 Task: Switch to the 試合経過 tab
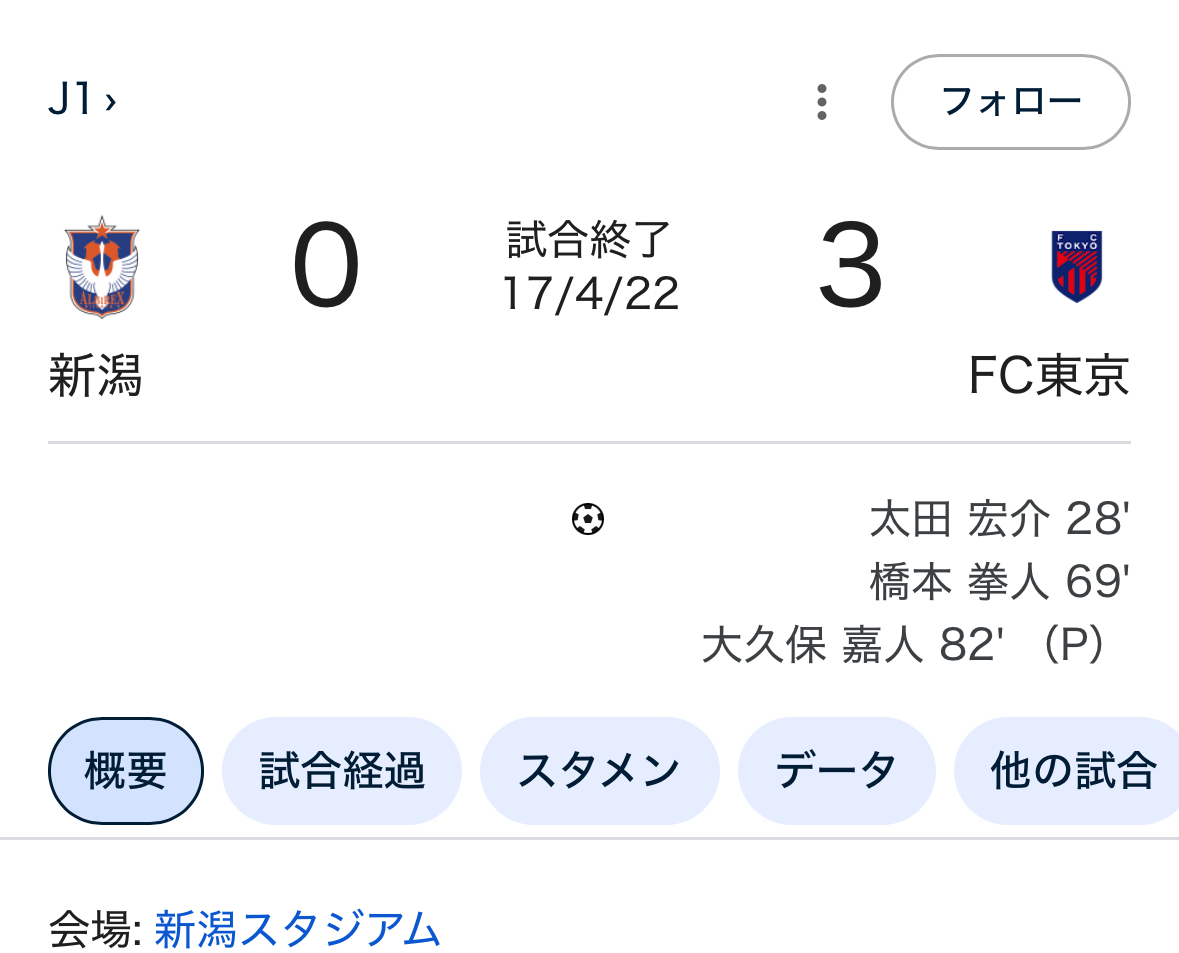pos(342,771)
